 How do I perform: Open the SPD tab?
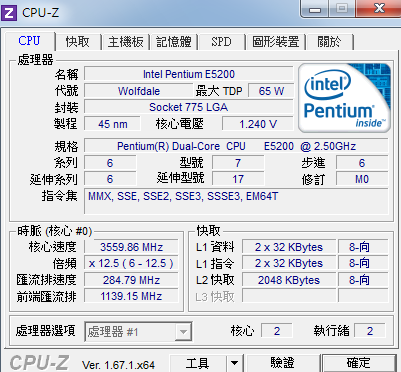click(221, 42)
